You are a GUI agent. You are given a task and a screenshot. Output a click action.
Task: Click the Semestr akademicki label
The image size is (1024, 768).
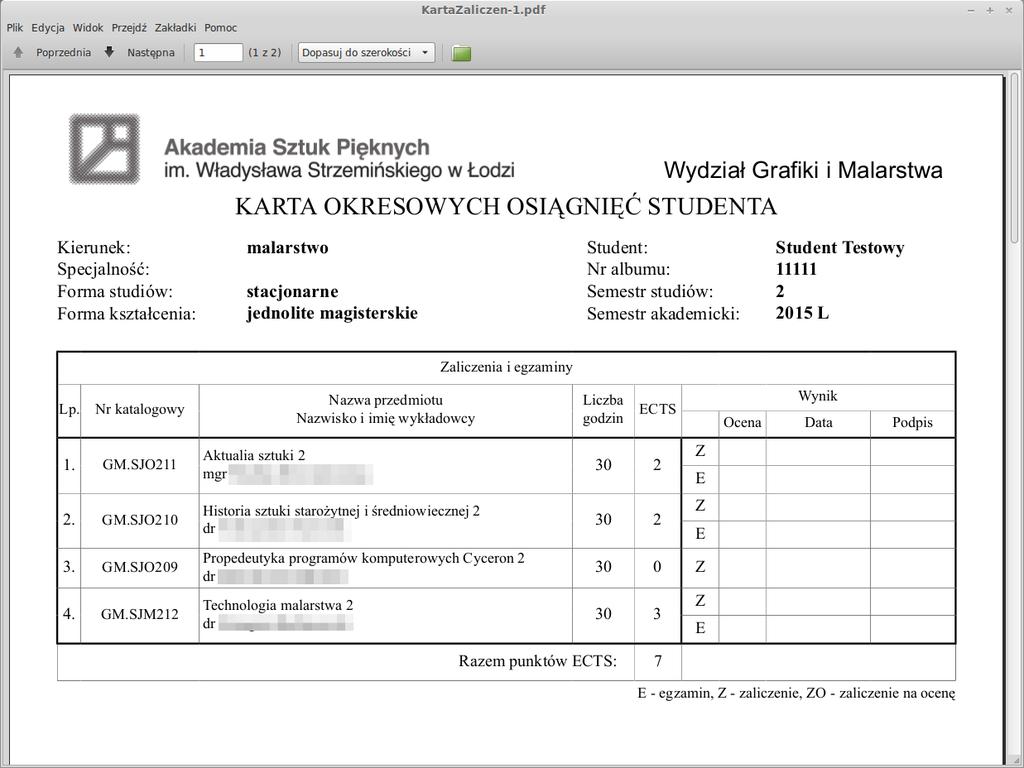664,313
